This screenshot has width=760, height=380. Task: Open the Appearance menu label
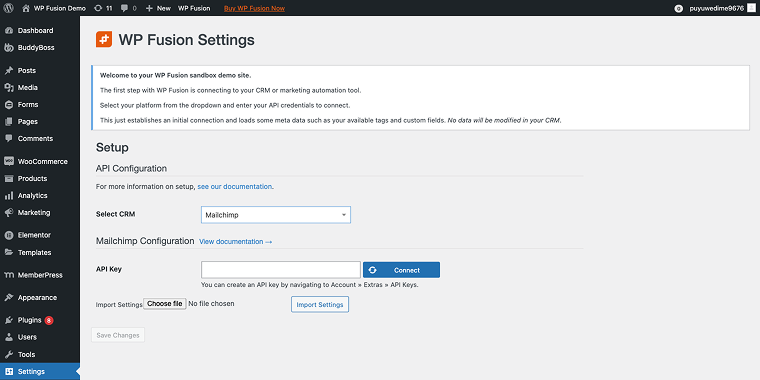click(37, 298)
